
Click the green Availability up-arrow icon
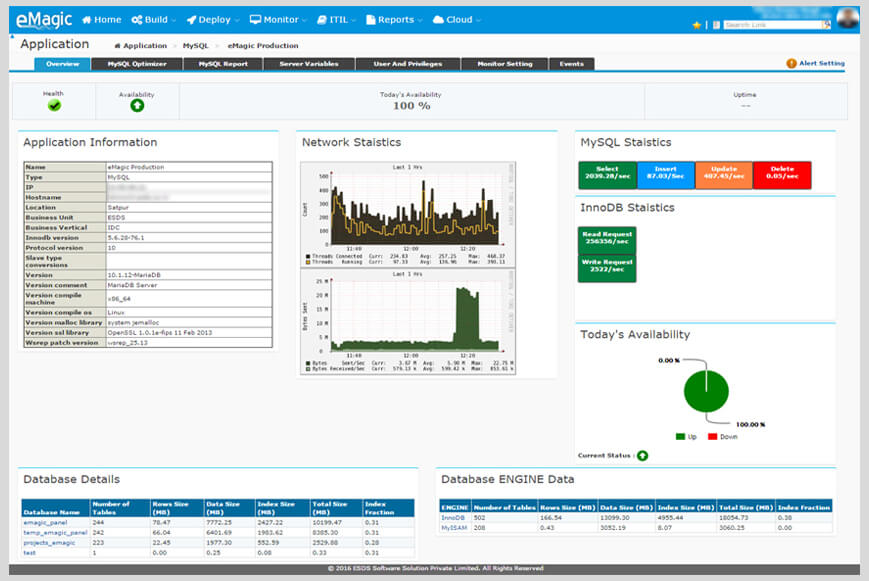[137, 105]
